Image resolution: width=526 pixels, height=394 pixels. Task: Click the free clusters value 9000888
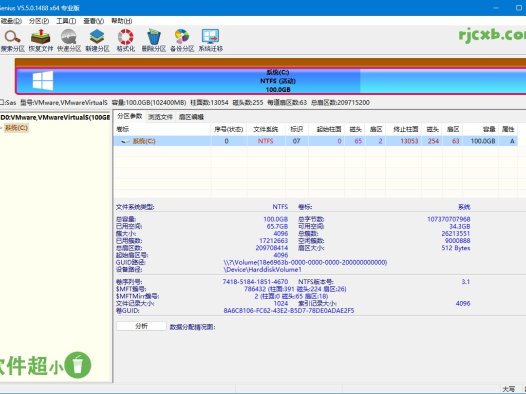pyautogui.click(x=458, y=241)
